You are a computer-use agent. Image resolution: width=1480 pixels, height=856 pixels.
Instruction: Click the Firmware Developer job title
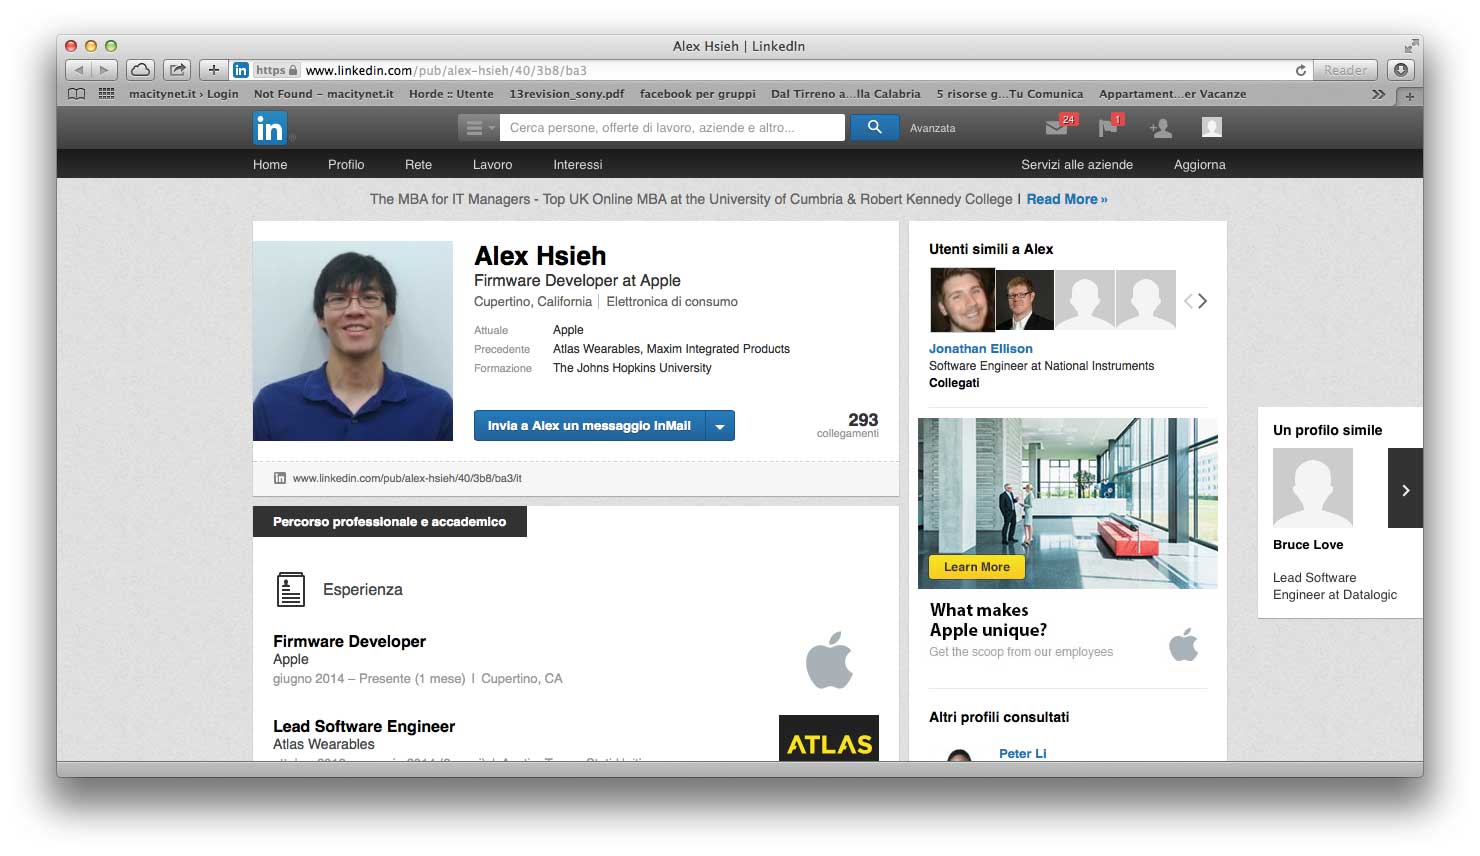(349, 641)
